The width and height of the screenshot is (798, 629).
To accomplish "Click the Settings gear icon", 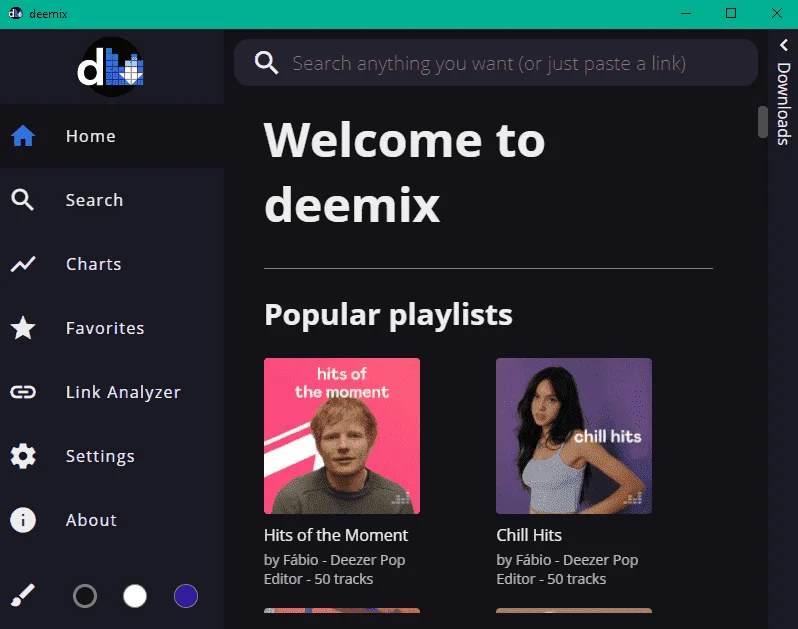I will point(23,456).
